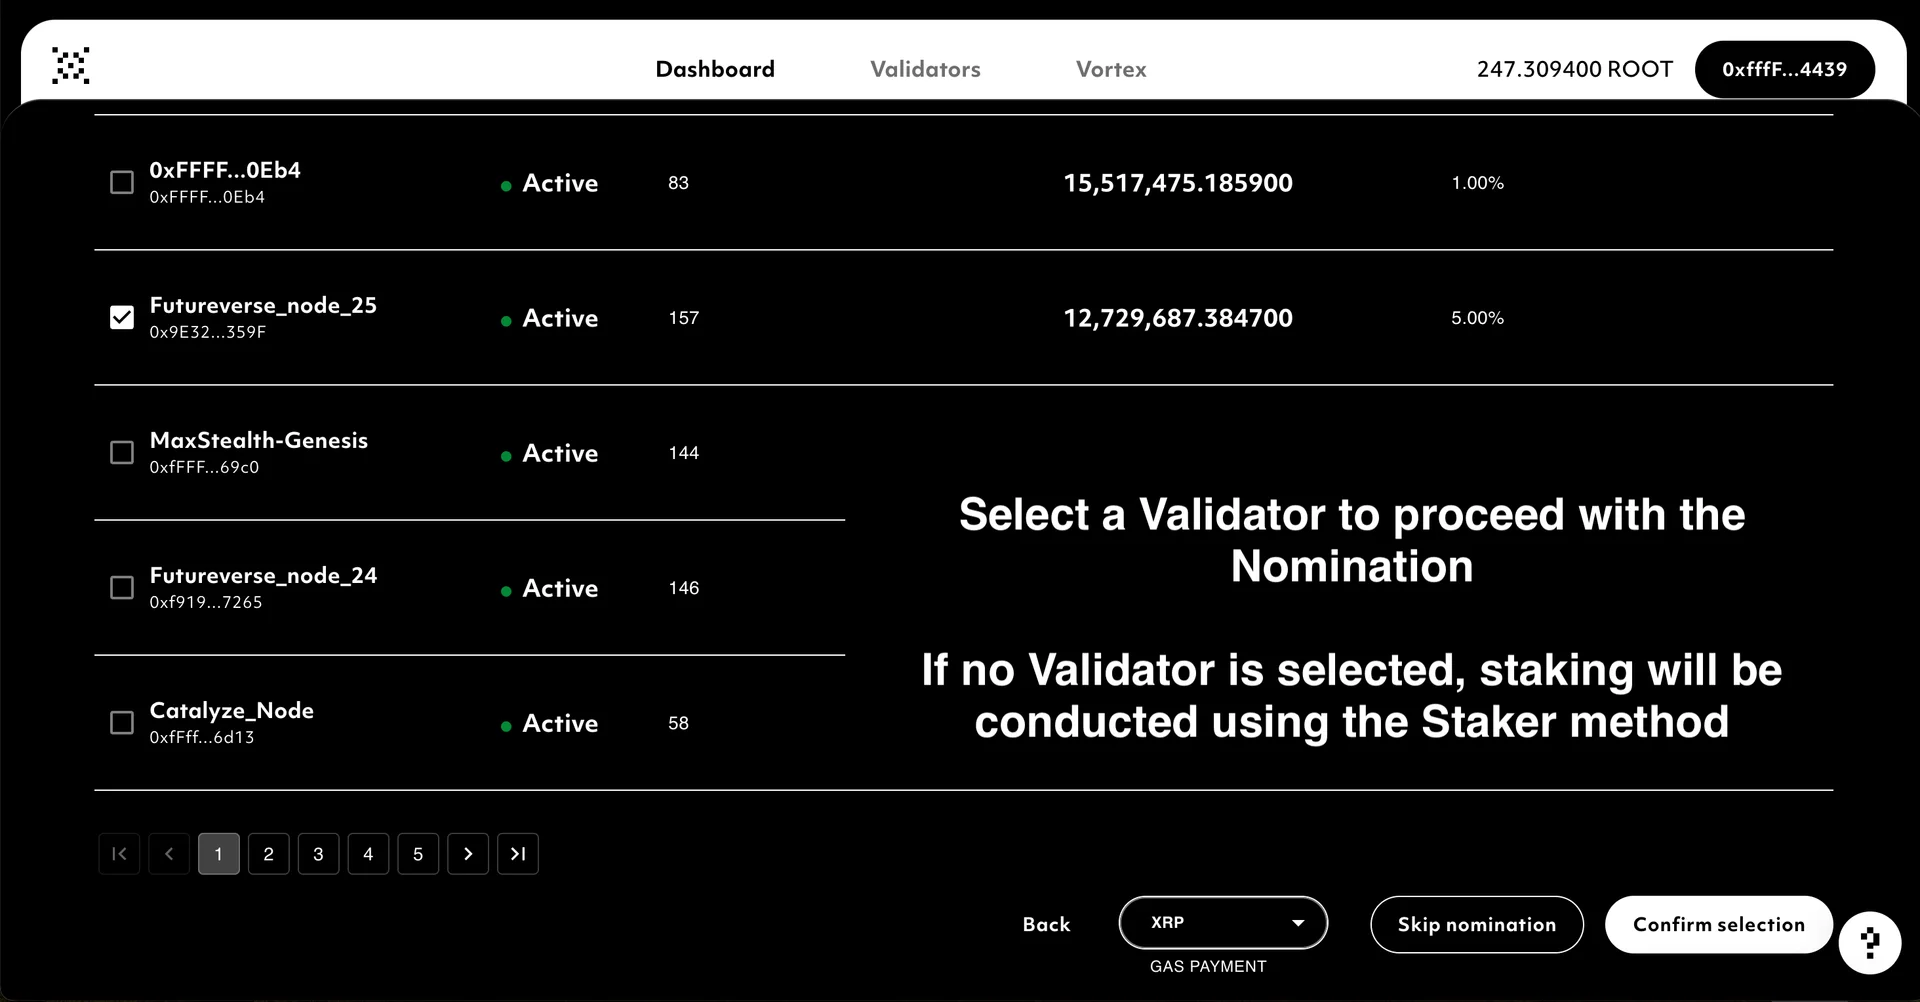
Task: Open wallet menu 0xffff...4439
Action: click(x=1784, y=70)
